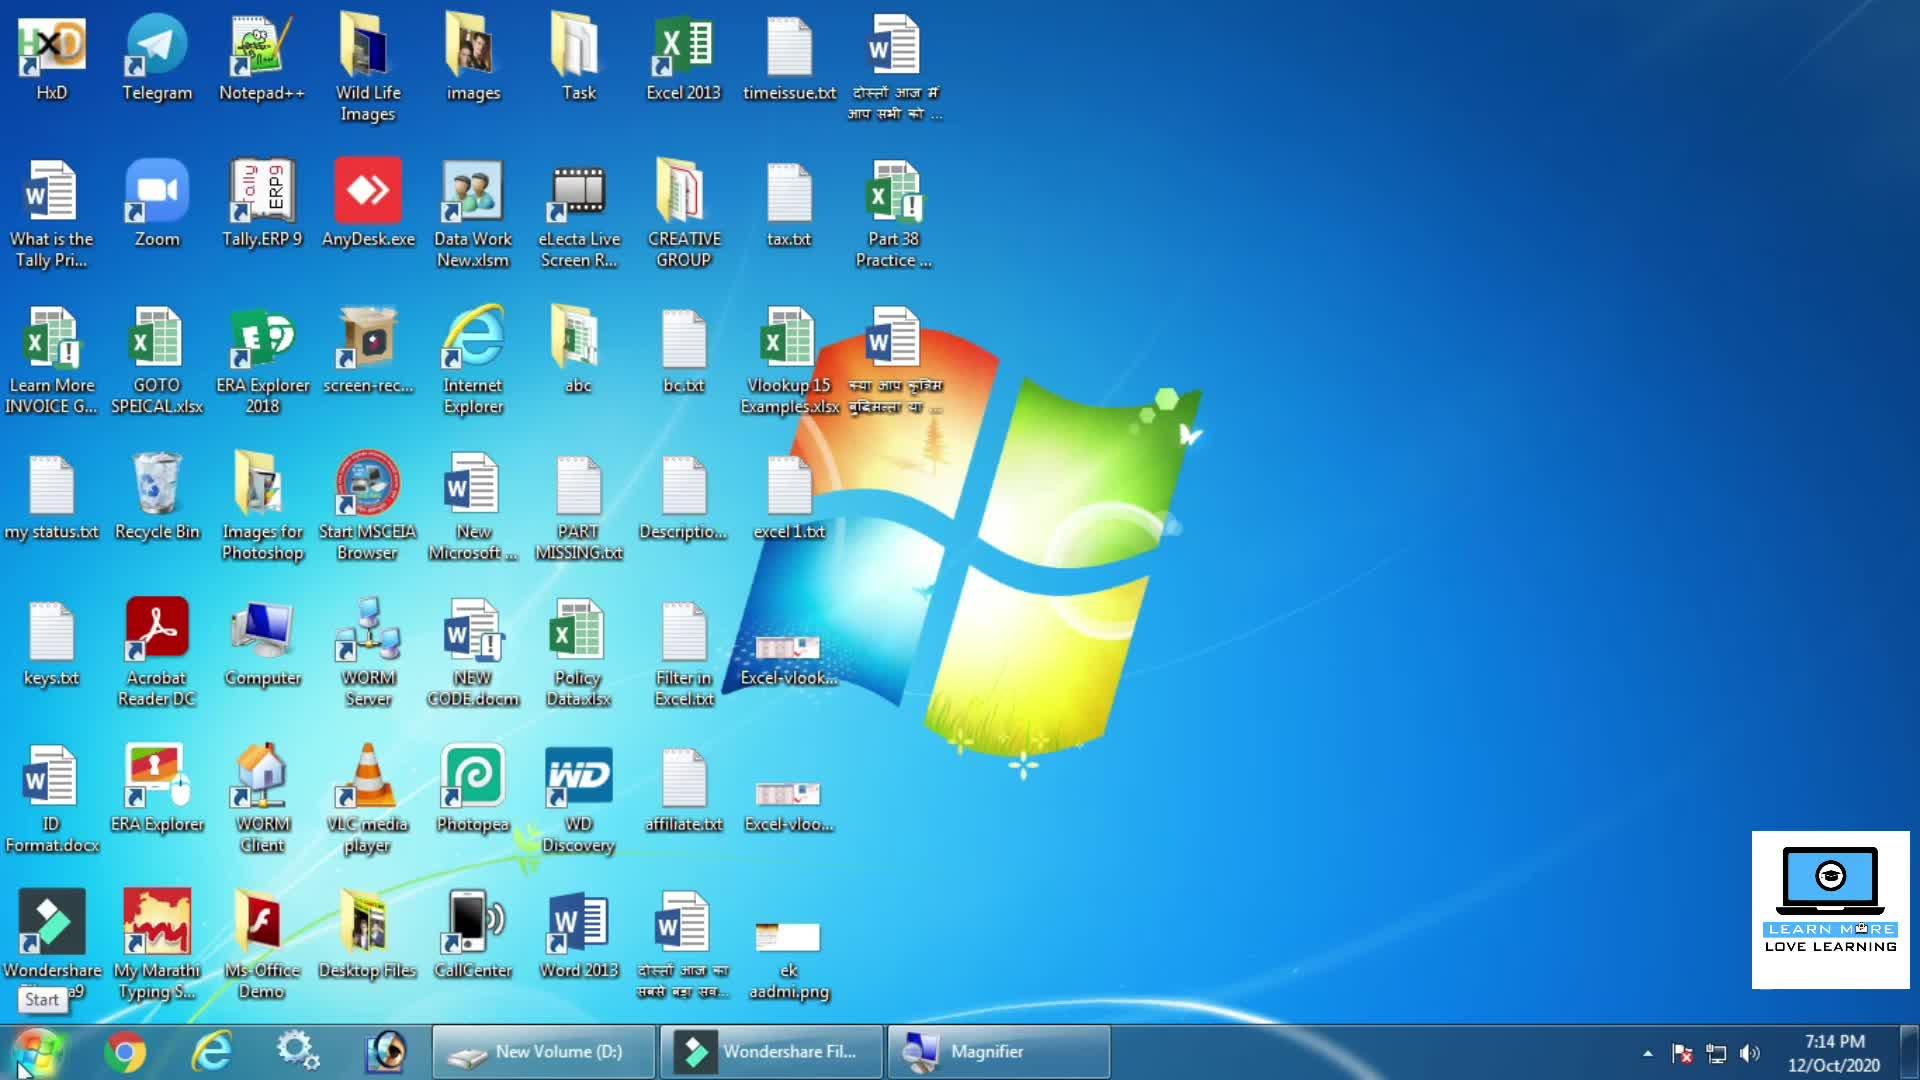Open the Action Center flag icon
This screenshot has height=1080, width=1920.
[x=1682, y=1053]
